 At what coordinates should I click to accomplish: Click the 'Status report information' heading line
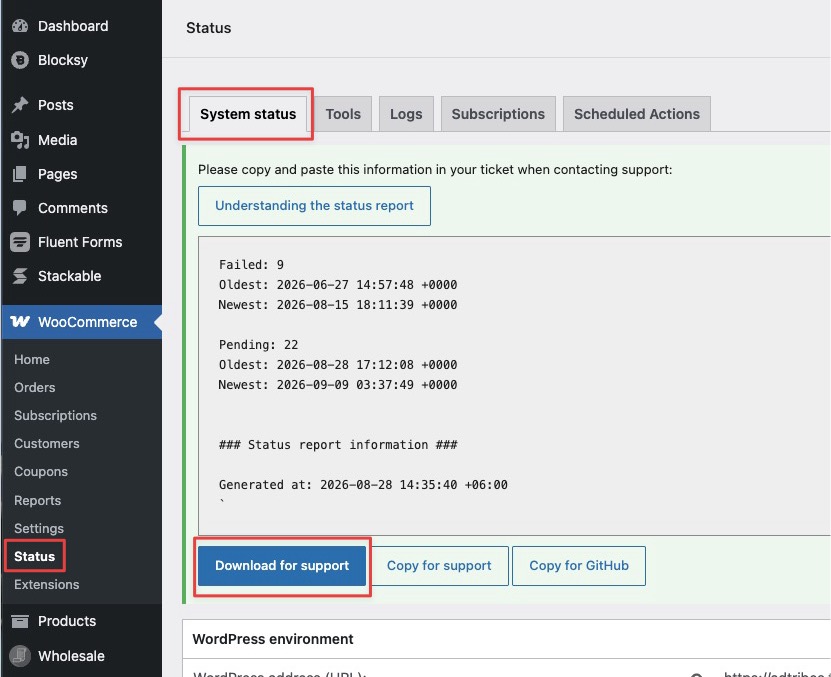click(338, 445)
